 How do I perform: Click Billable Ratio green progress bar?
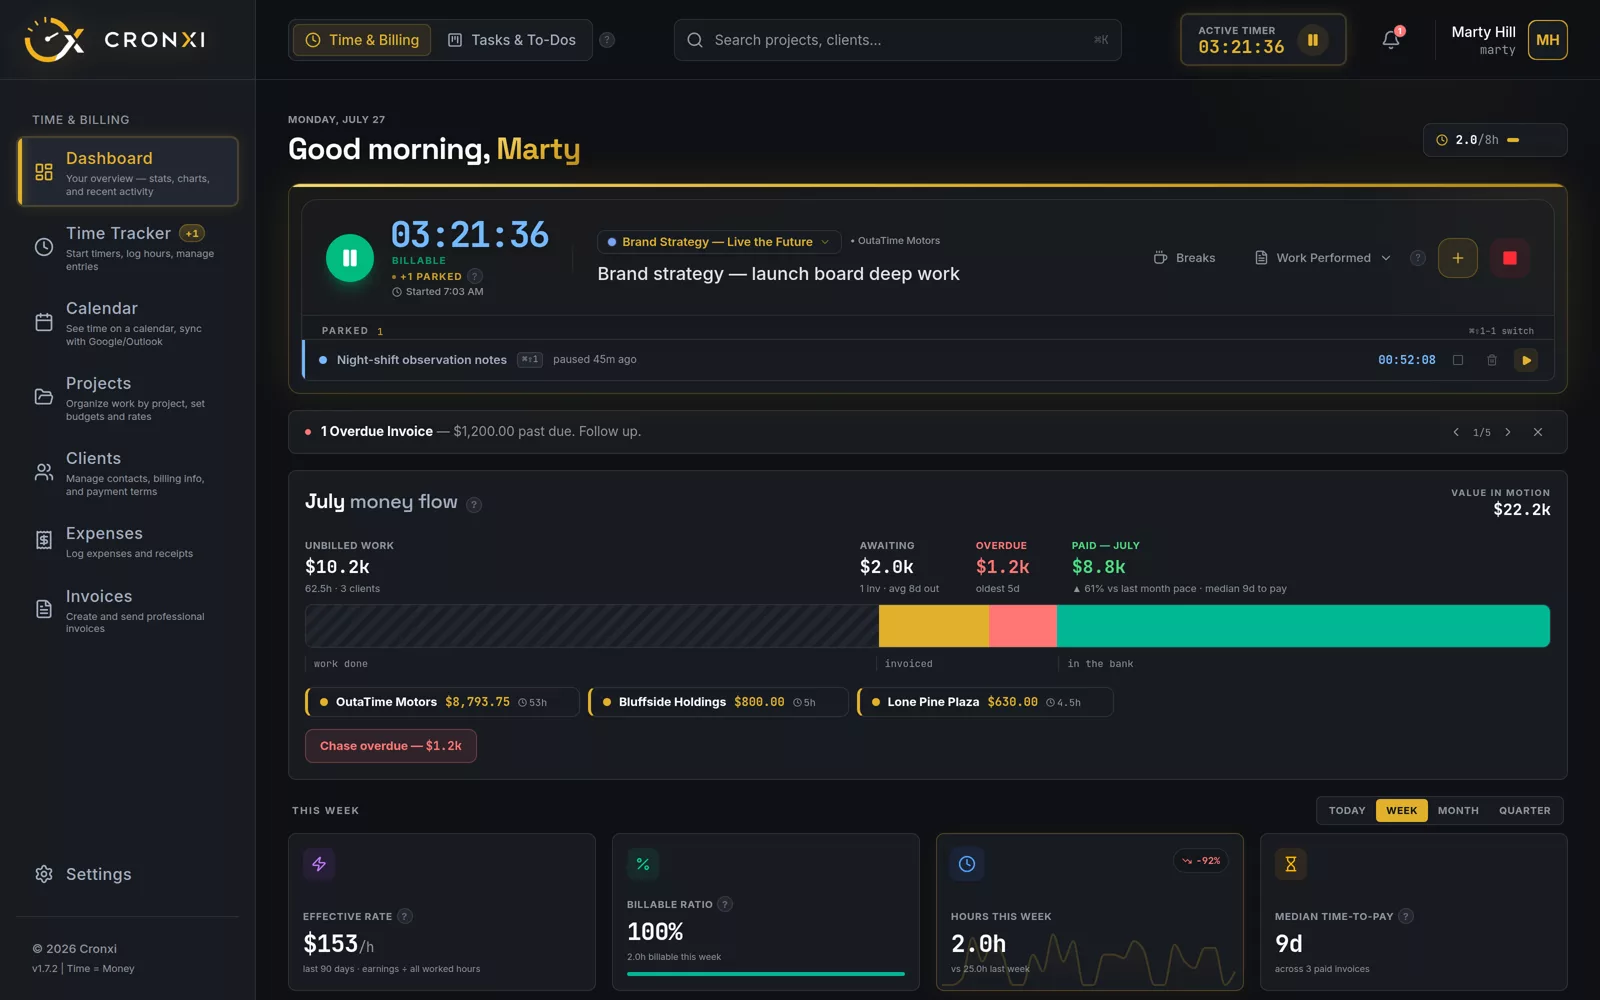[x=766, y=974]
